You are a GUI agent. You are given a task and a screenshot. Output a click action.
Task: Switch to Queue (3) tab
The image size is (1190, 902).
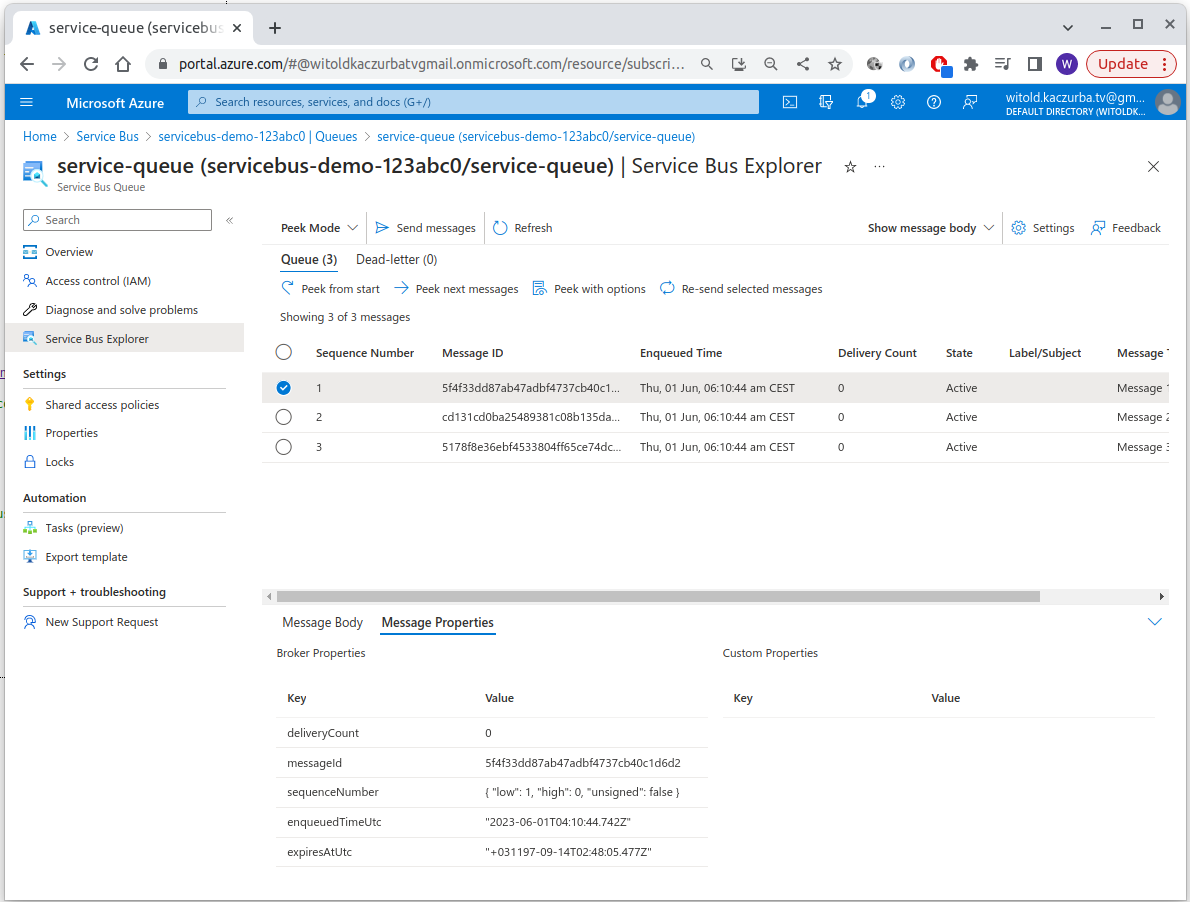coord(309,259)
